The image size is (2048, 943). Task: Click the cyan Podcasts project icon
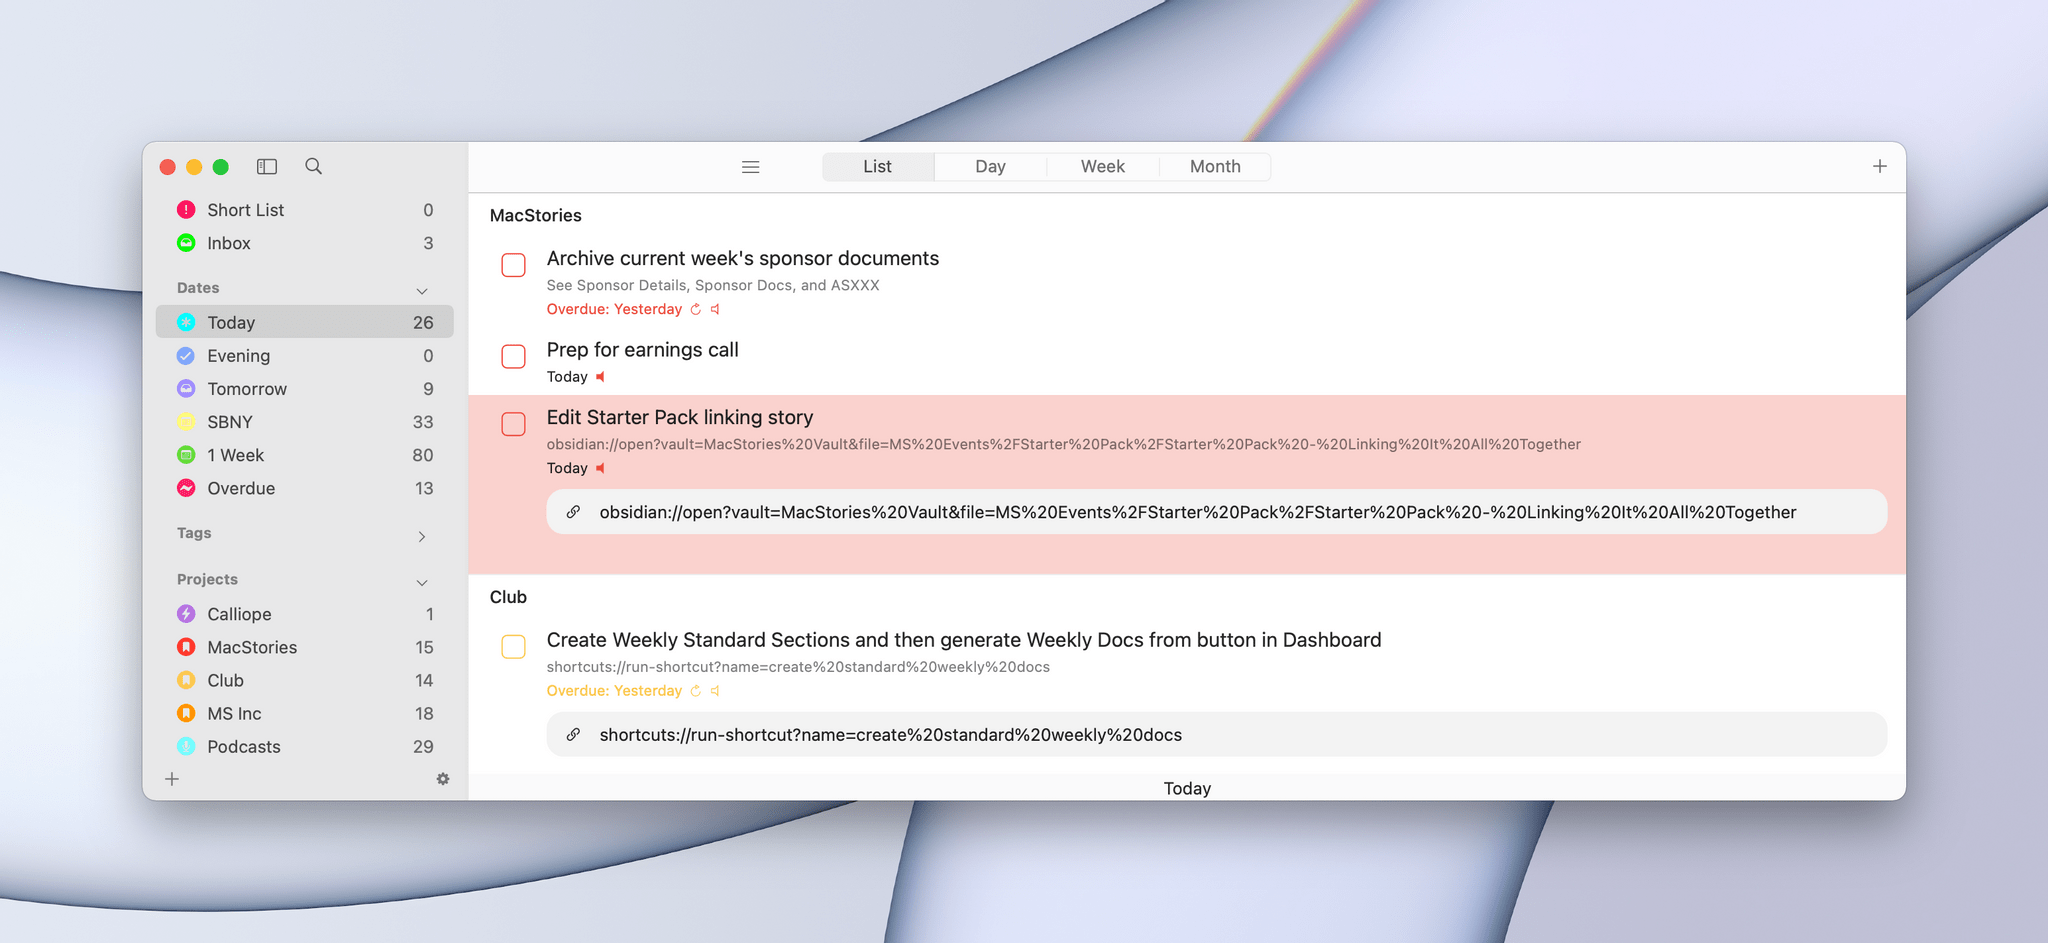pos(186,745)
